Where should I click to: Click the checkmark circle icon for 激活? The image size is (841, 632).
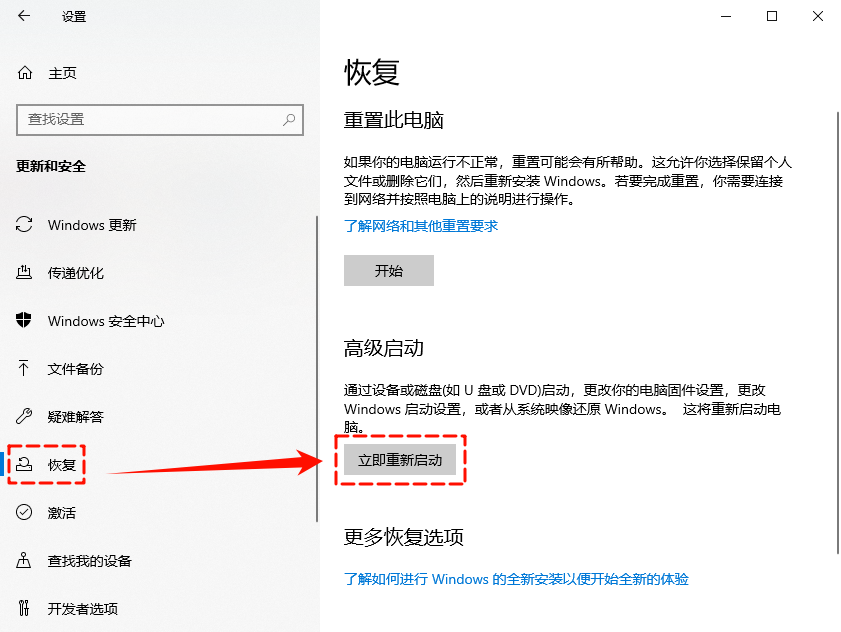click(24, 512)
